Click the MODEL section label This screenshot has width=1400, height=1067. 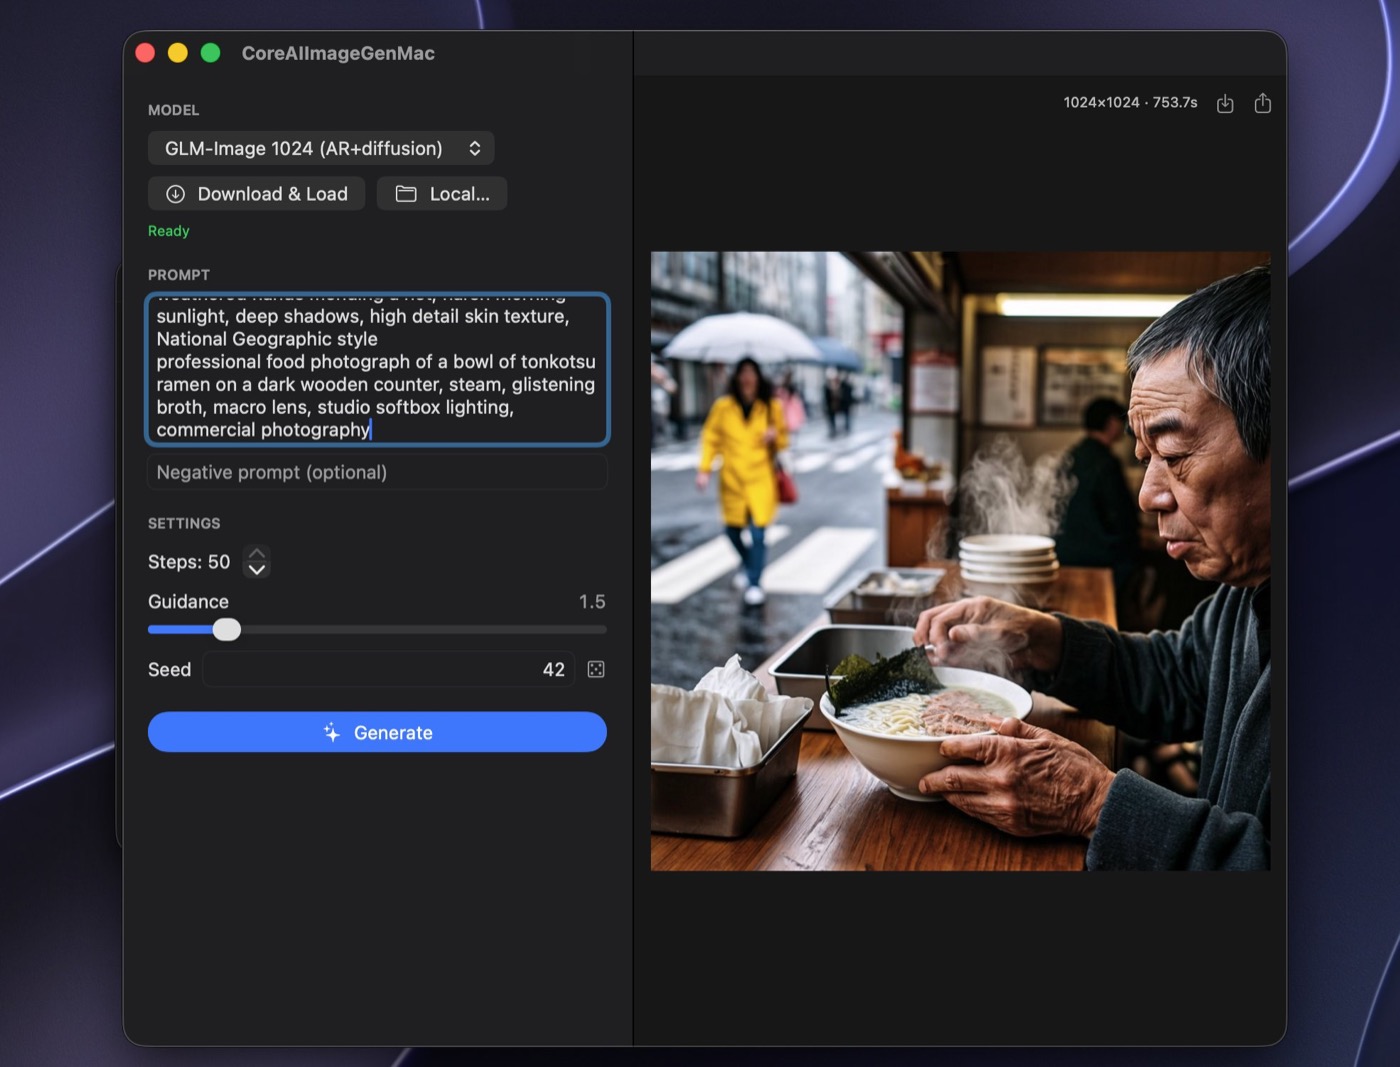(x=174, y=110)
